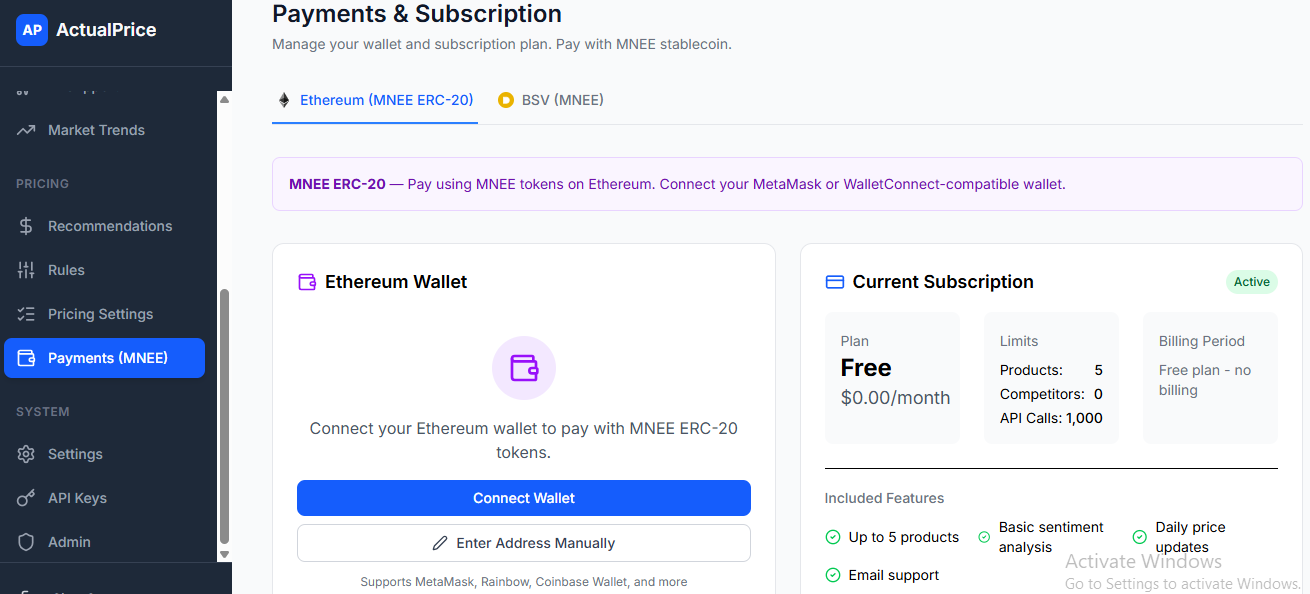1310x594 pixels.
Task: Click the sidebar scrollbar up arrow
Action: coord(224,99)
